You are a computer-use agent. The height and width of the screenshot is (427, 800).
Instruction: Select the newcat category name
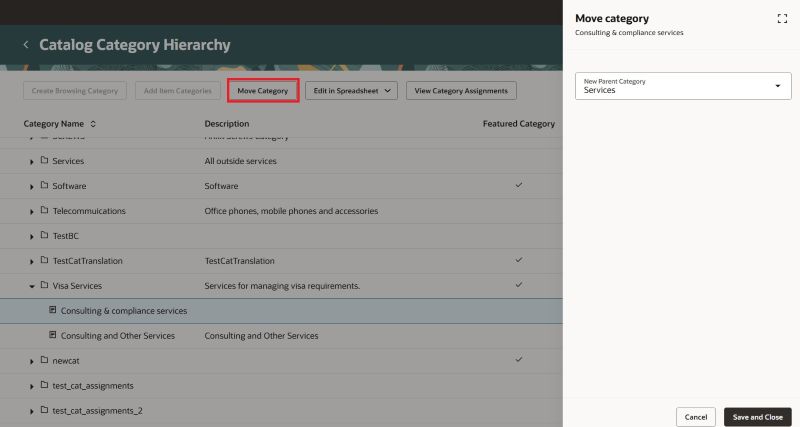click(x=66, y=361)
